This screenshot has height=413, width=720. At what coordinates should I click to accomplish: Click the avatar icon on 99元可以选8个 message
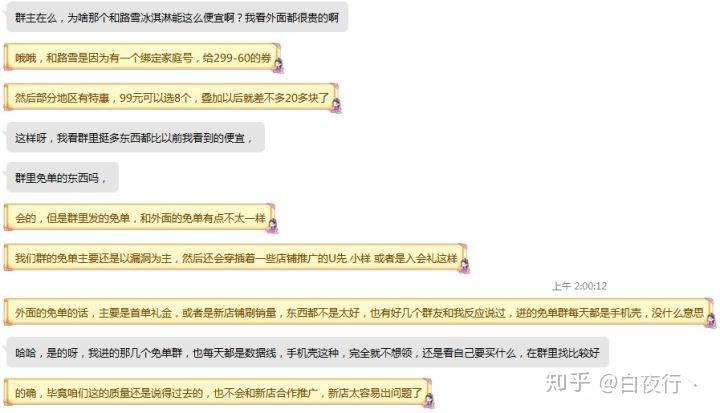[337, 105]
